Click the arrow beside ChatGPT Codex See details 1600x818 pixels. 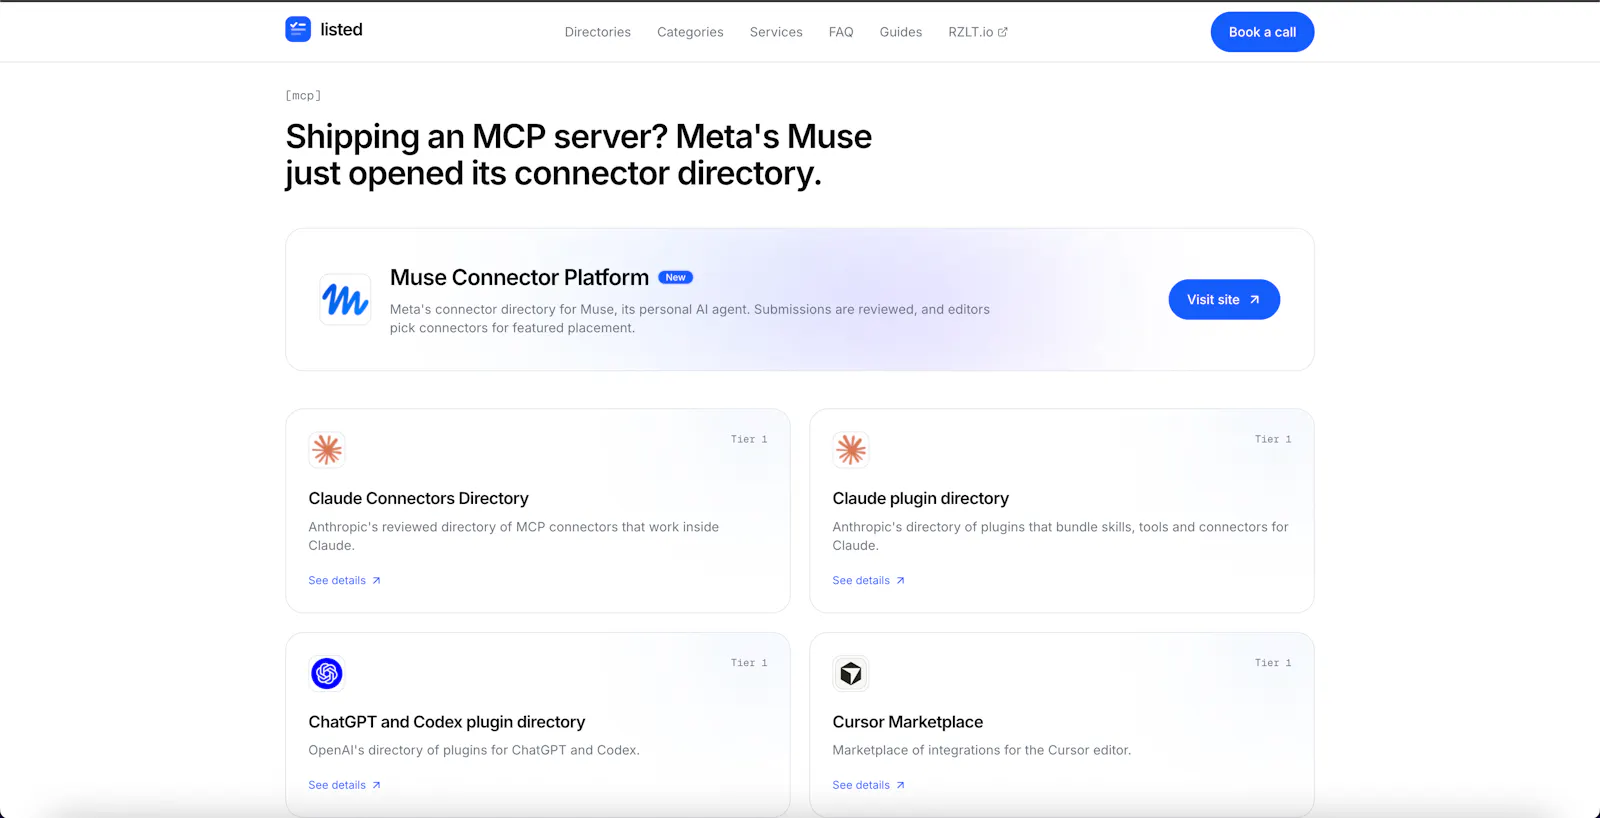[376, 786]
